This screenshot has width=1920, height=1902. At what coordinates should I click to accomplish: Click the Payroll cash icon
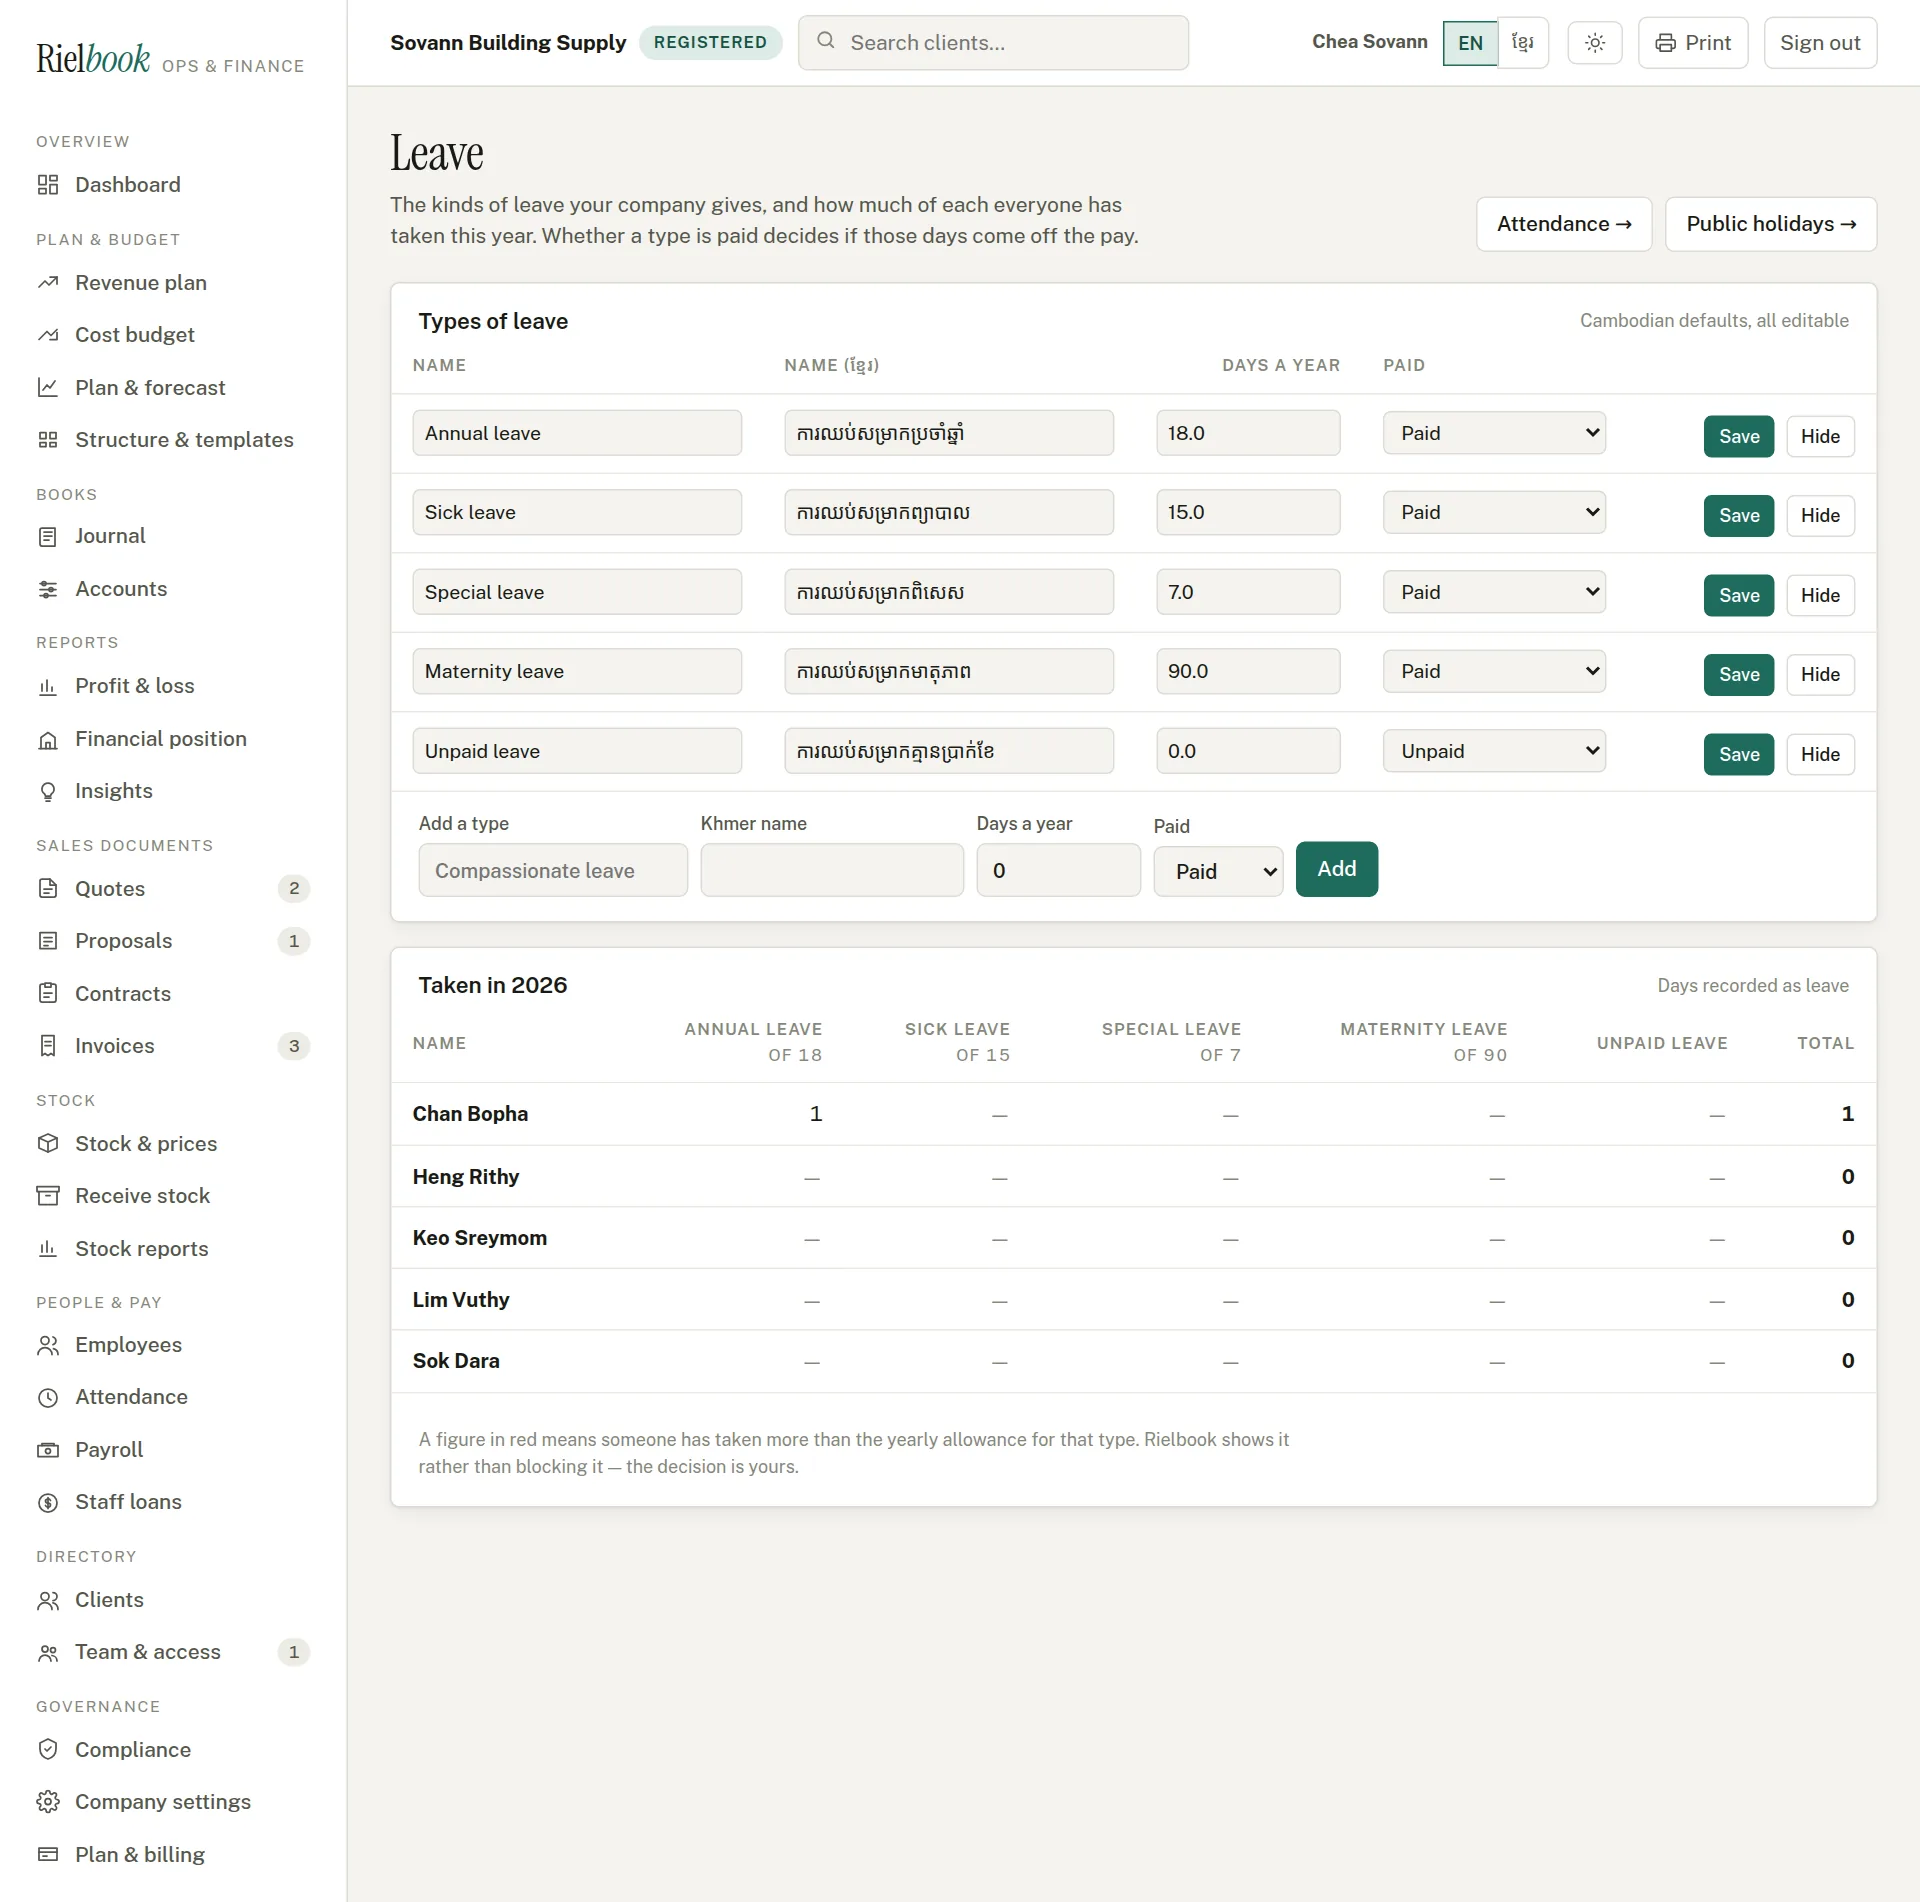[x=48, y=1450]
